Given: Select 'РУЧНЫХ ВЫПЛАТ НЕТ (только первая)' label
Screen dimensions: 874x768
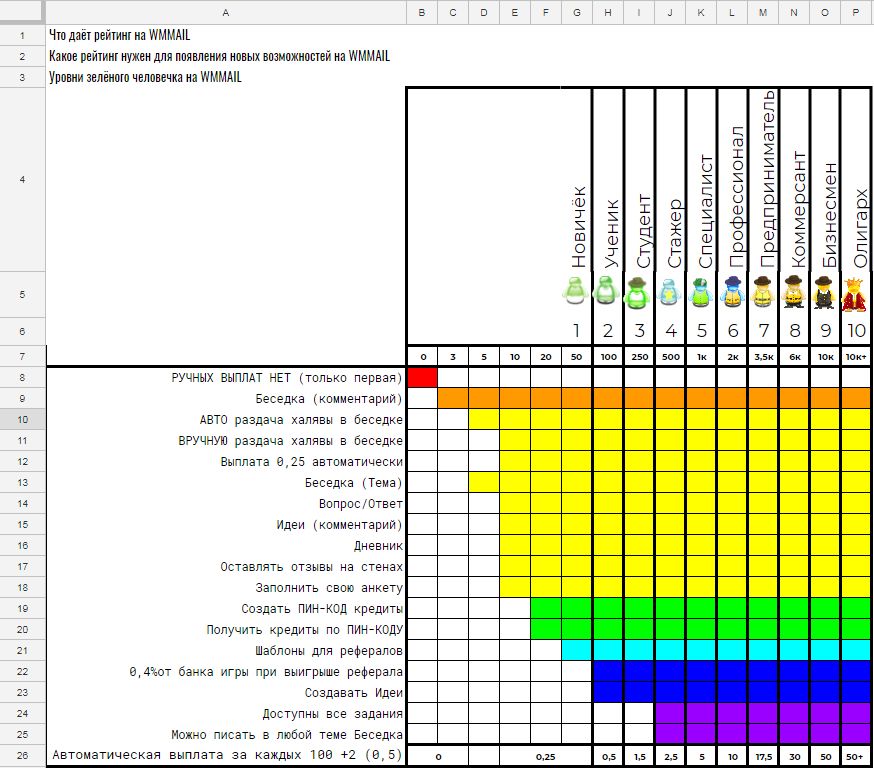Looking at the screenshot, I should pyautogui.click(x=287, y=378).
